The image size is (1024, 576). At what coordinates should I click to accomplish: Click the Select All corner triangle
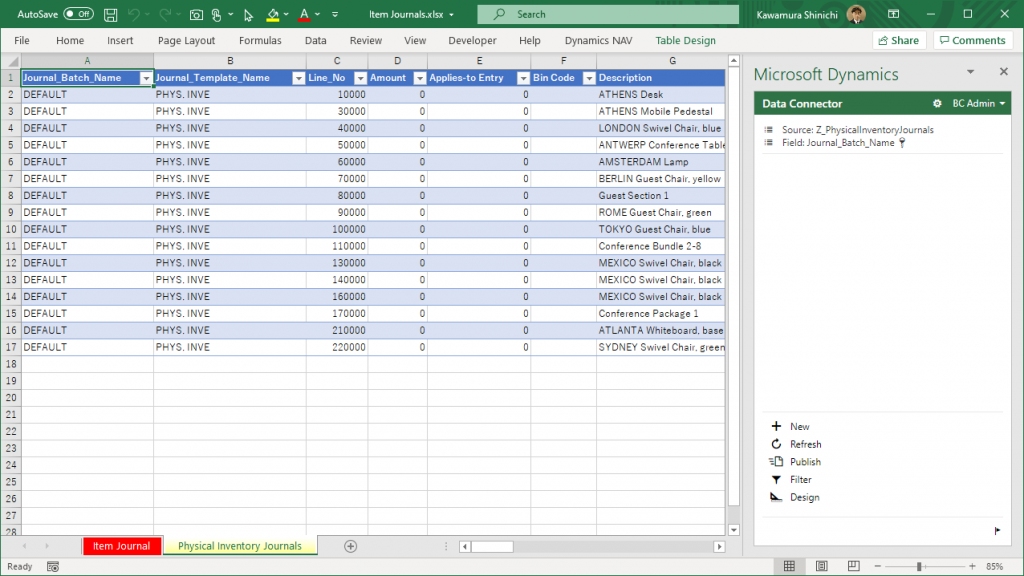pyautogui.click(x=11, y=61)
